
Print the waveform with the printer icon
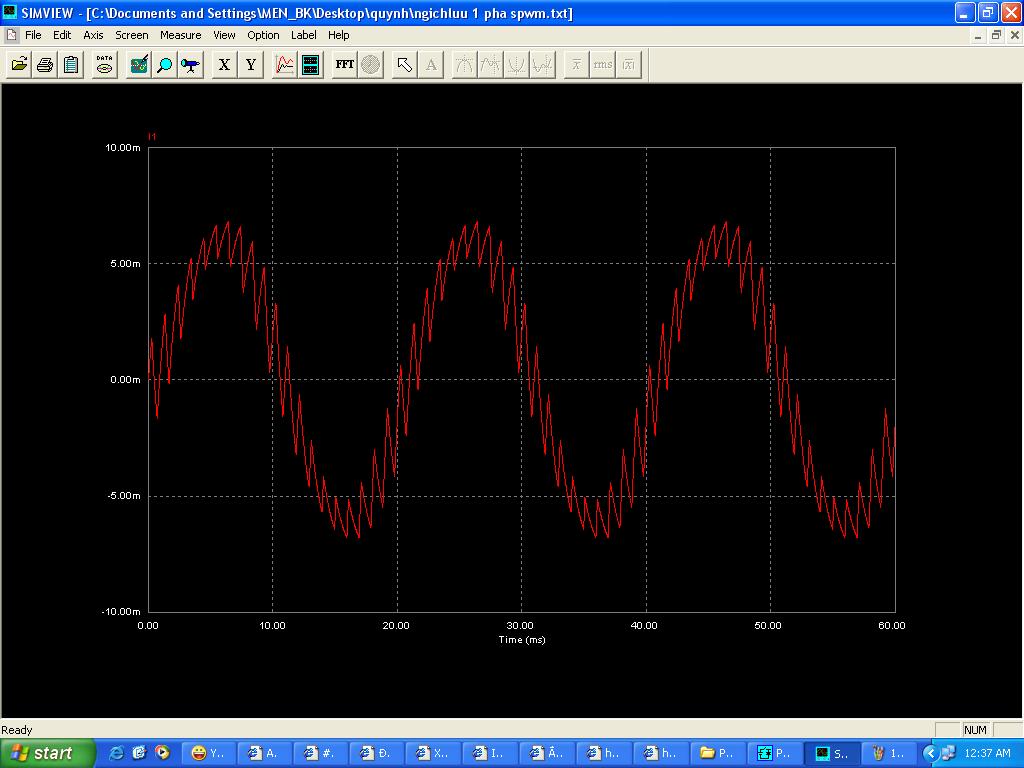coord(45,65)
